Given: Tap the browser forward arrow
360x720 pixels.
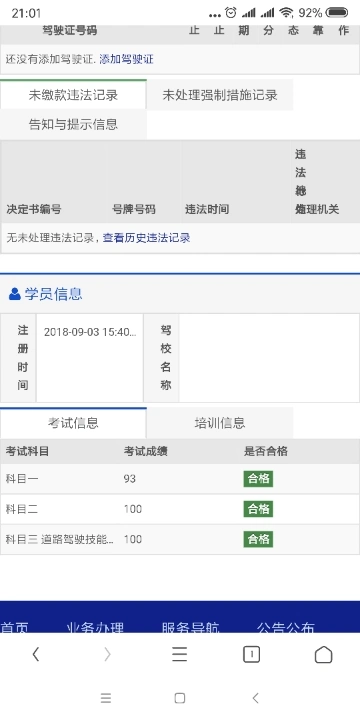Looking at the screenshot, I should point(107,654).
